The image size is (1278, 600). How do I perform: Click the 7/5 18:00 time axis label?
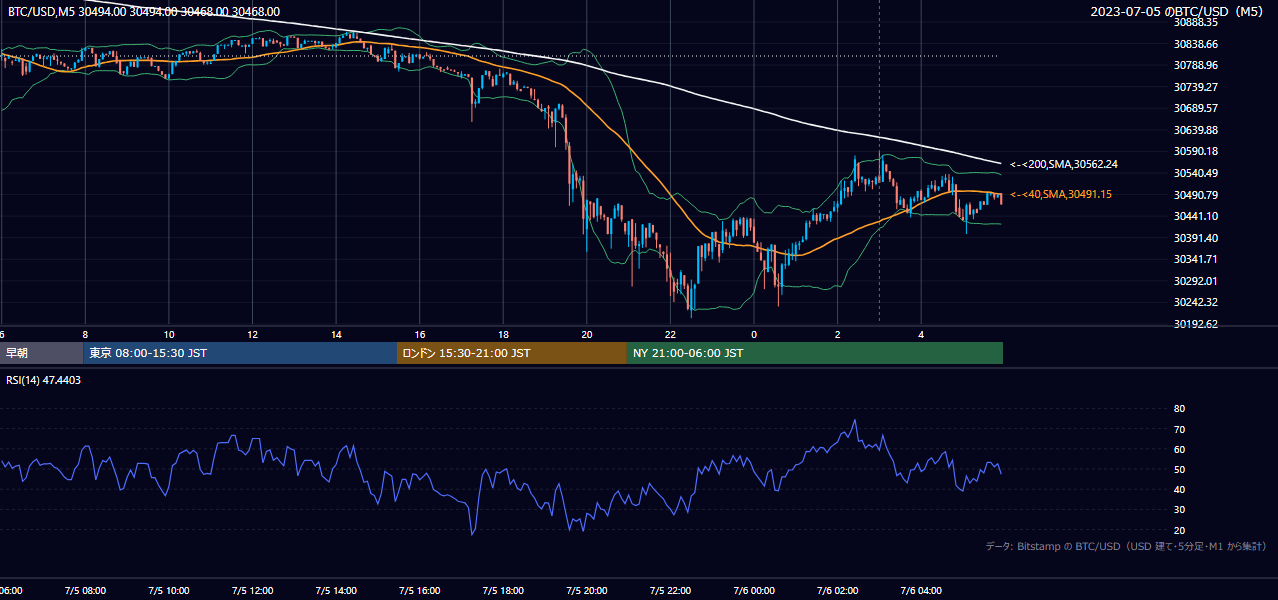coord(503,591)
